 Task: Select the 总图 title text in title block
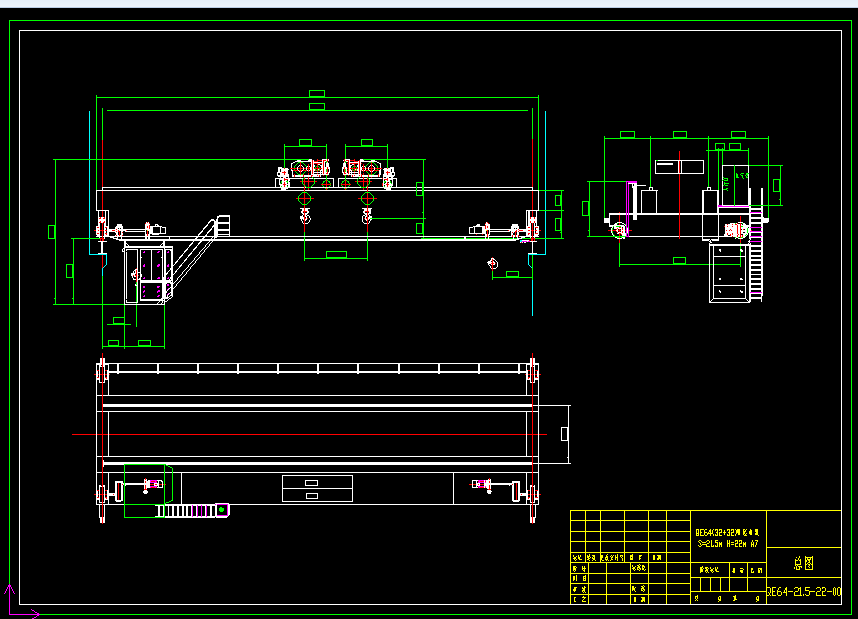[x=804, y=563]
